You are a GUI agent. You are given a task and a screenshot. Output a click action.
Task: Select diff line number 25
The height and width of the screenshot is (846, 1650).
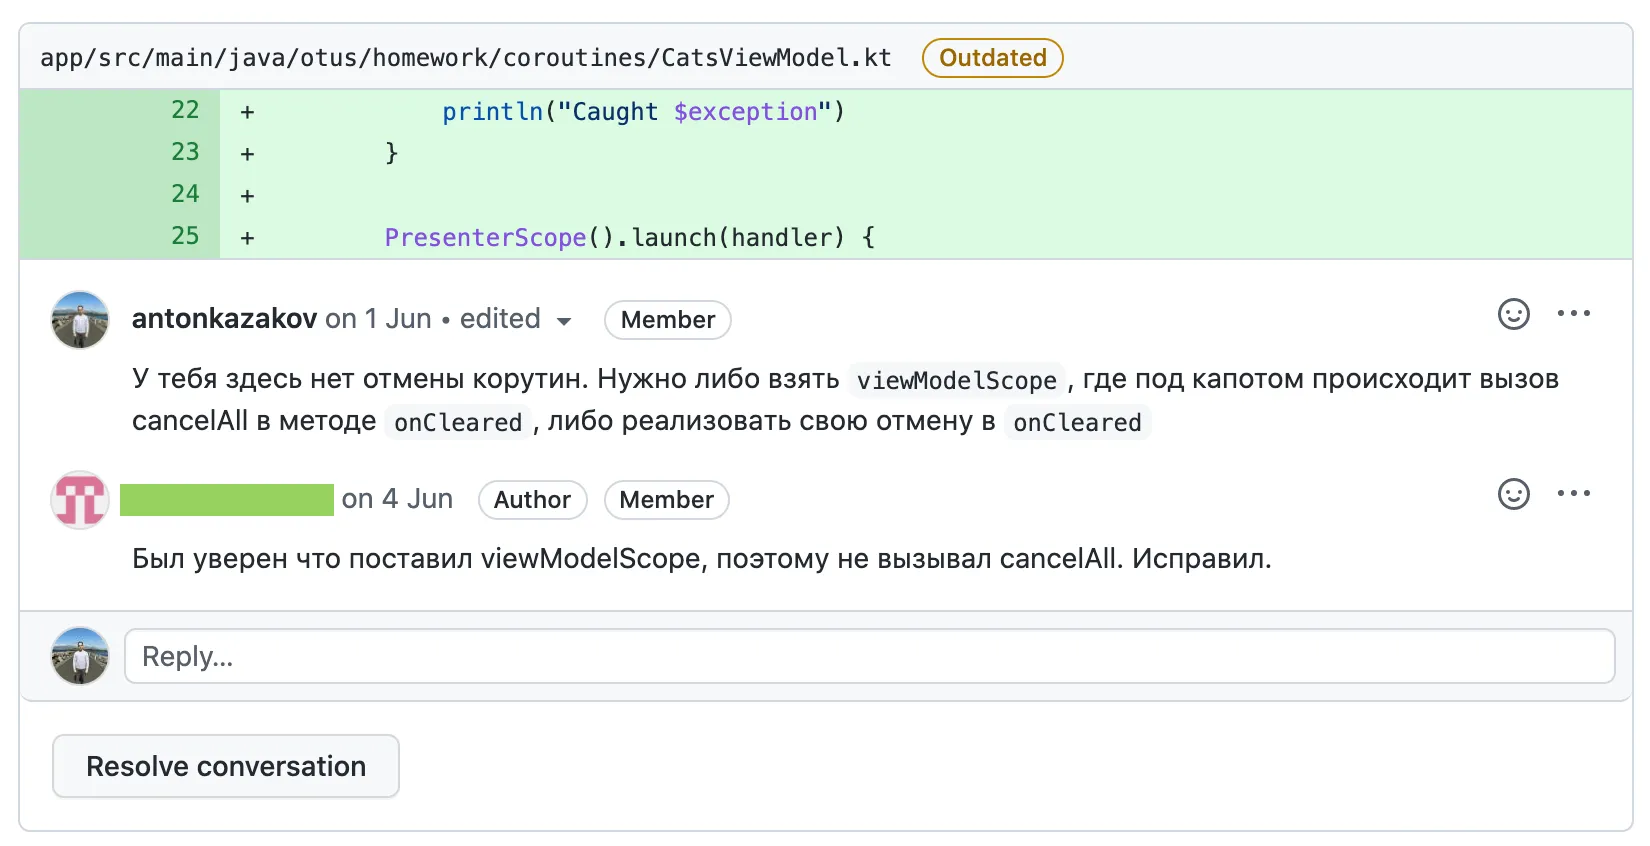(x=186, y=236)
